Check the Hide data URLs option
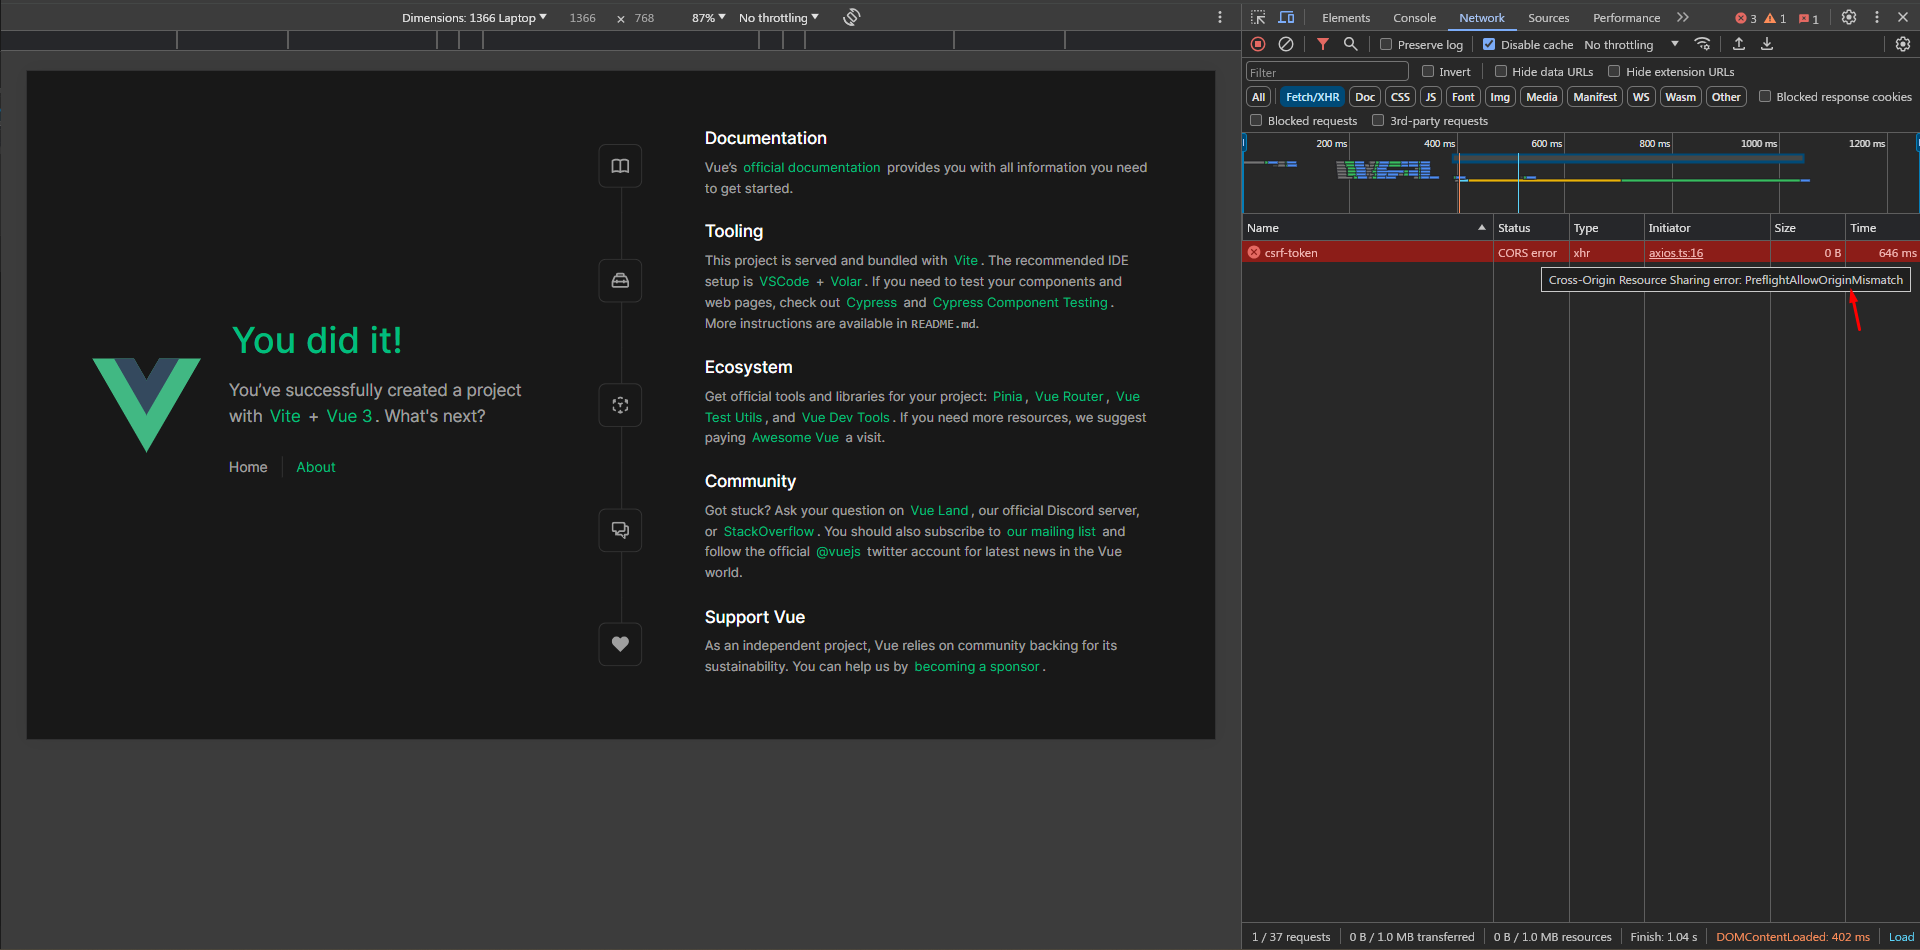The height and width of the screenshot is (950, 1920). (1501, 71)
